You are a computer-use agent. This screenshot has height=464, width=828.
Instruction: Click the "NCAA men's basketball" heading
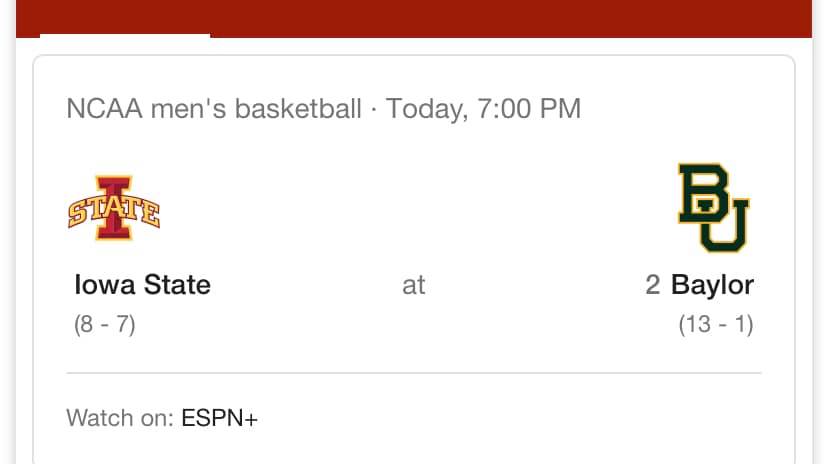click(213, 108)
